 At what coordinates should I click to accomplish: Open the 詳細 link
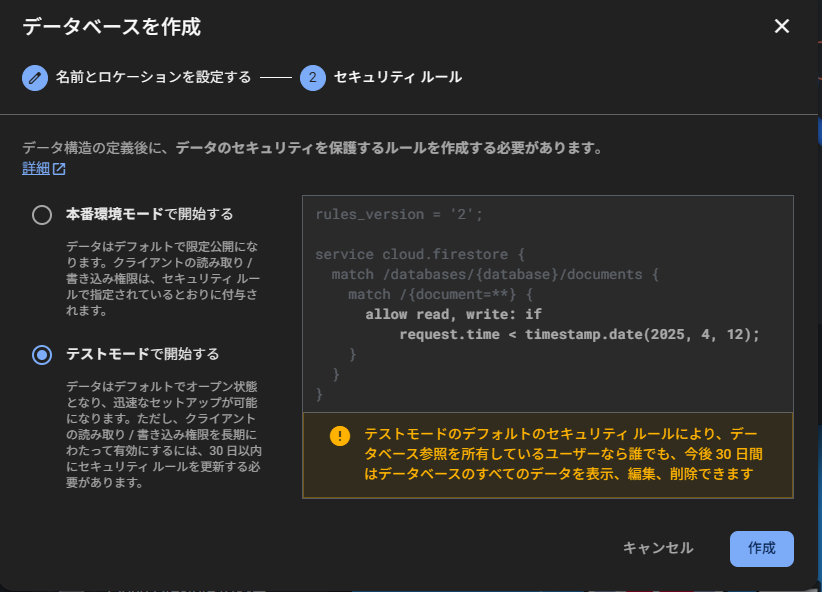36,168
